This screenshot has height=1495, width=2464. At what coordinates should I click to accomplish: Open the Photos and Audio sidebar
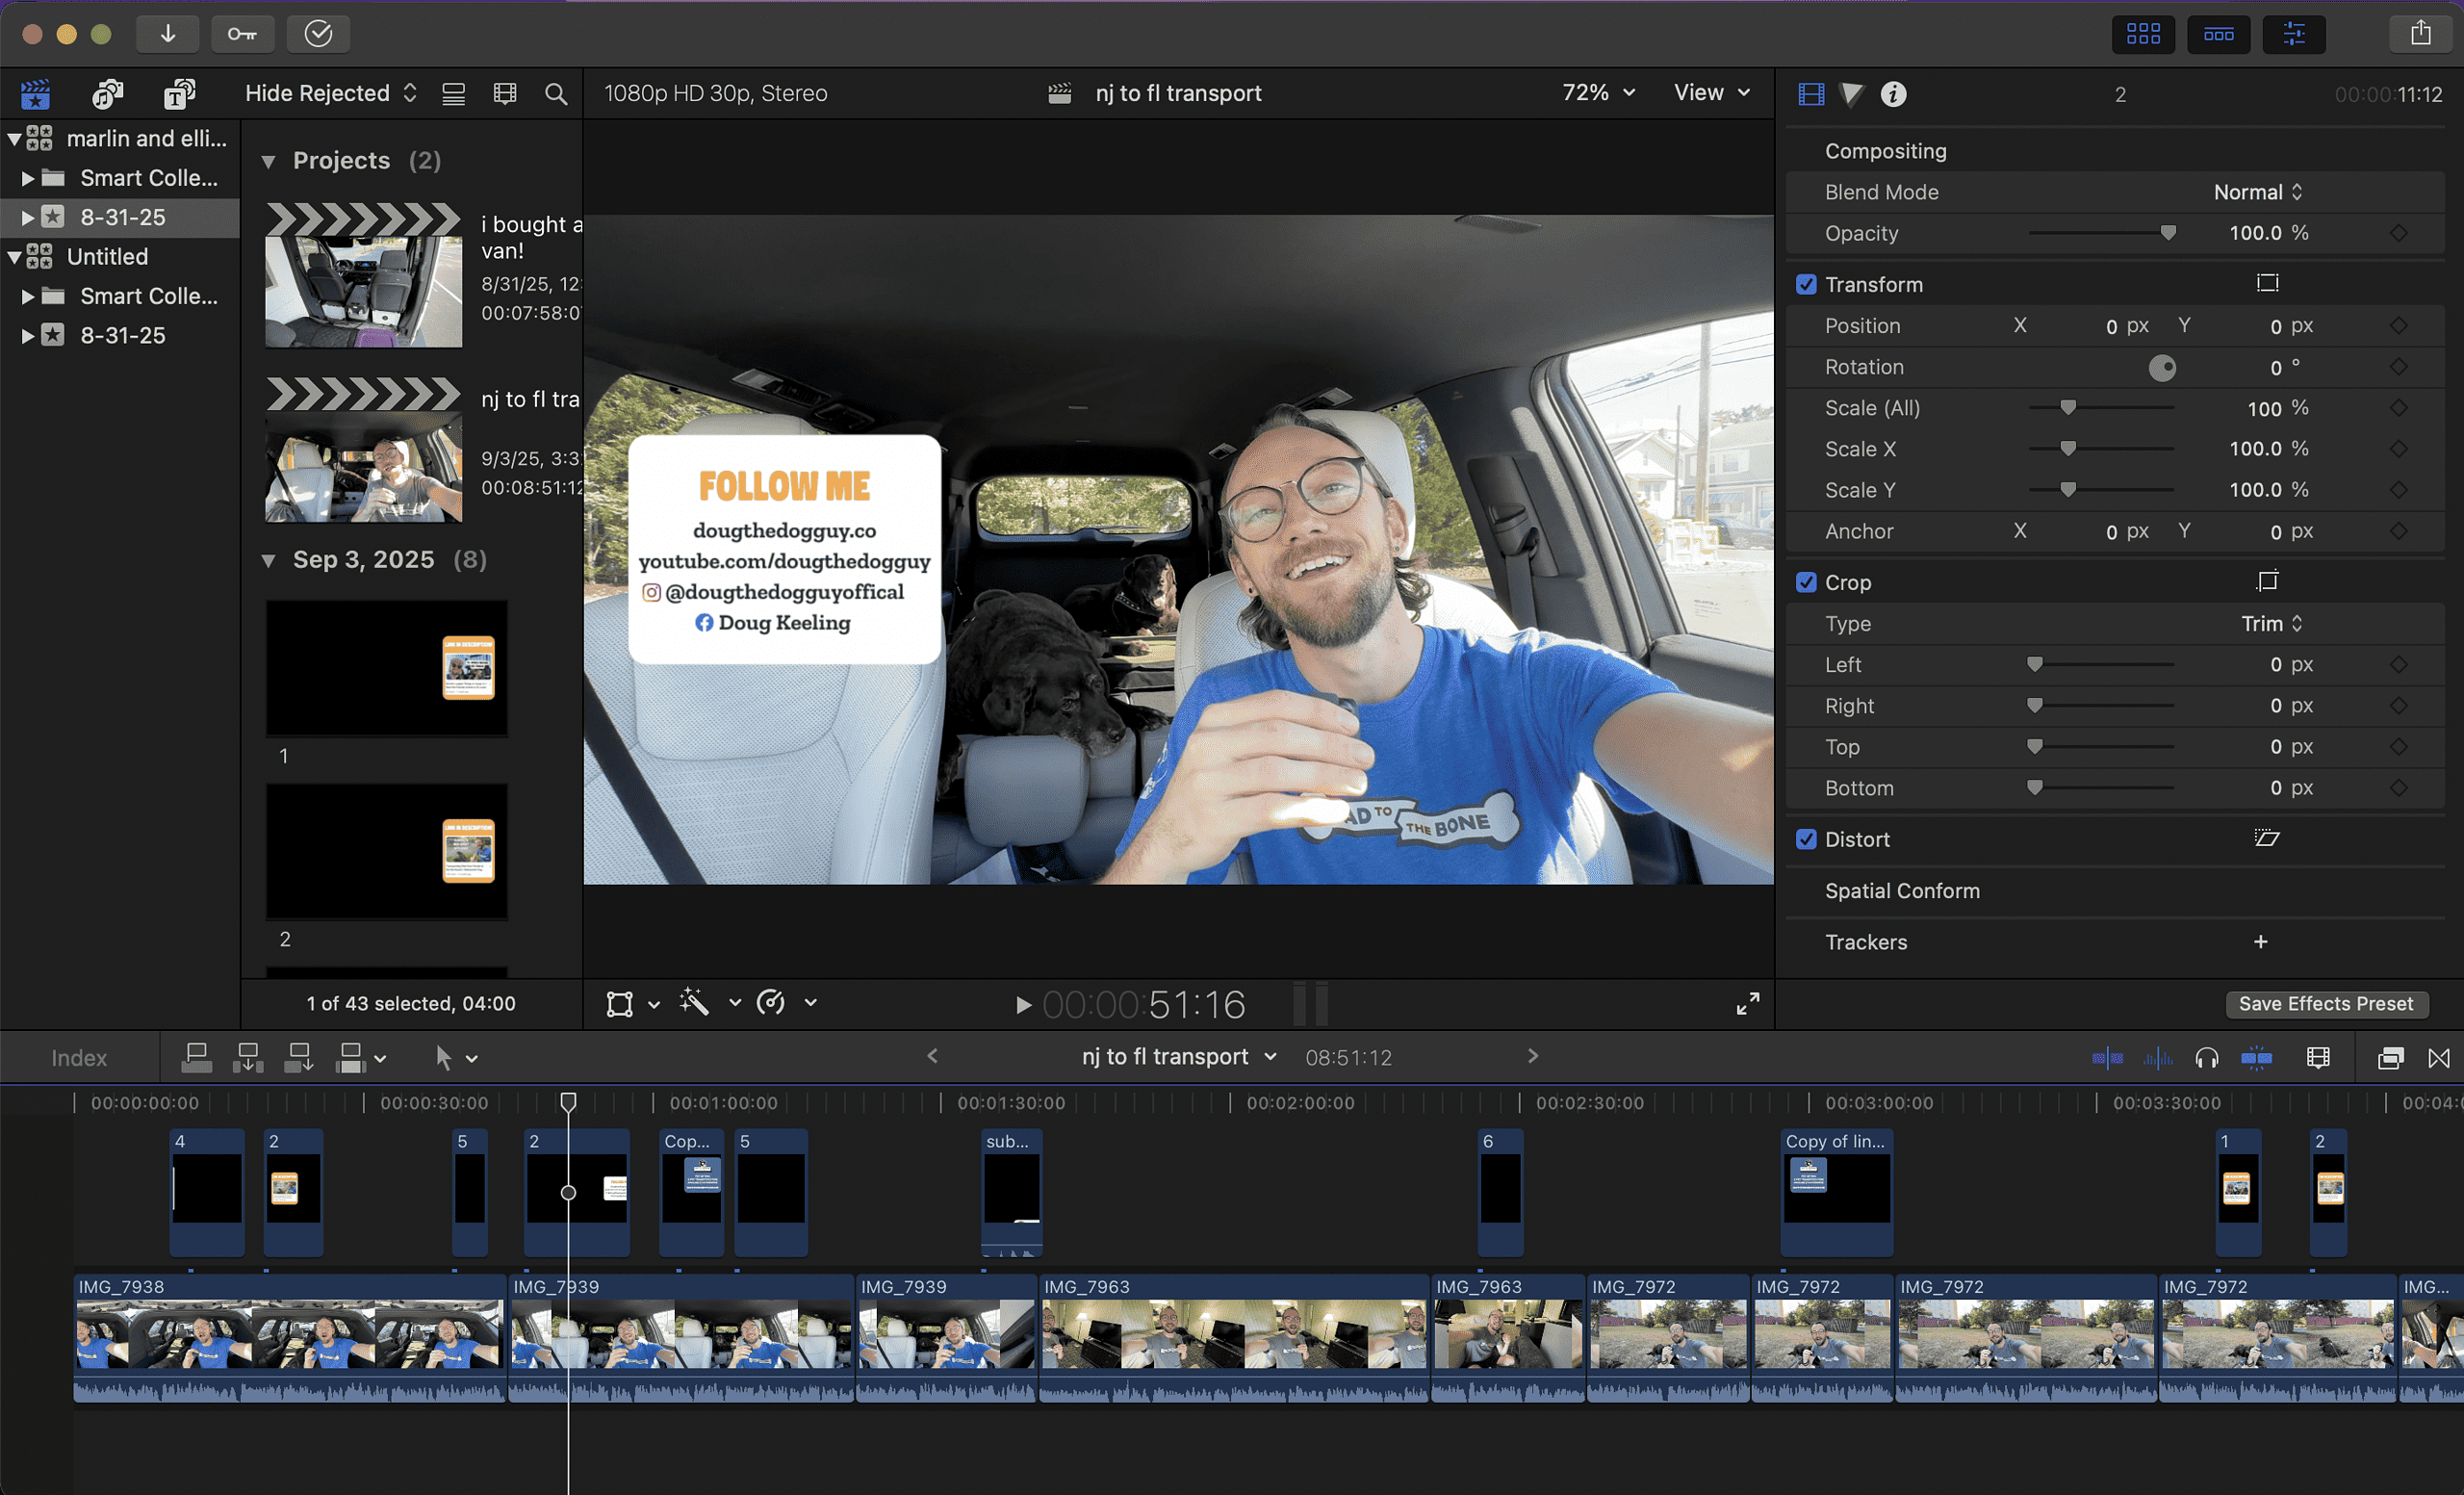pos(108,94)
